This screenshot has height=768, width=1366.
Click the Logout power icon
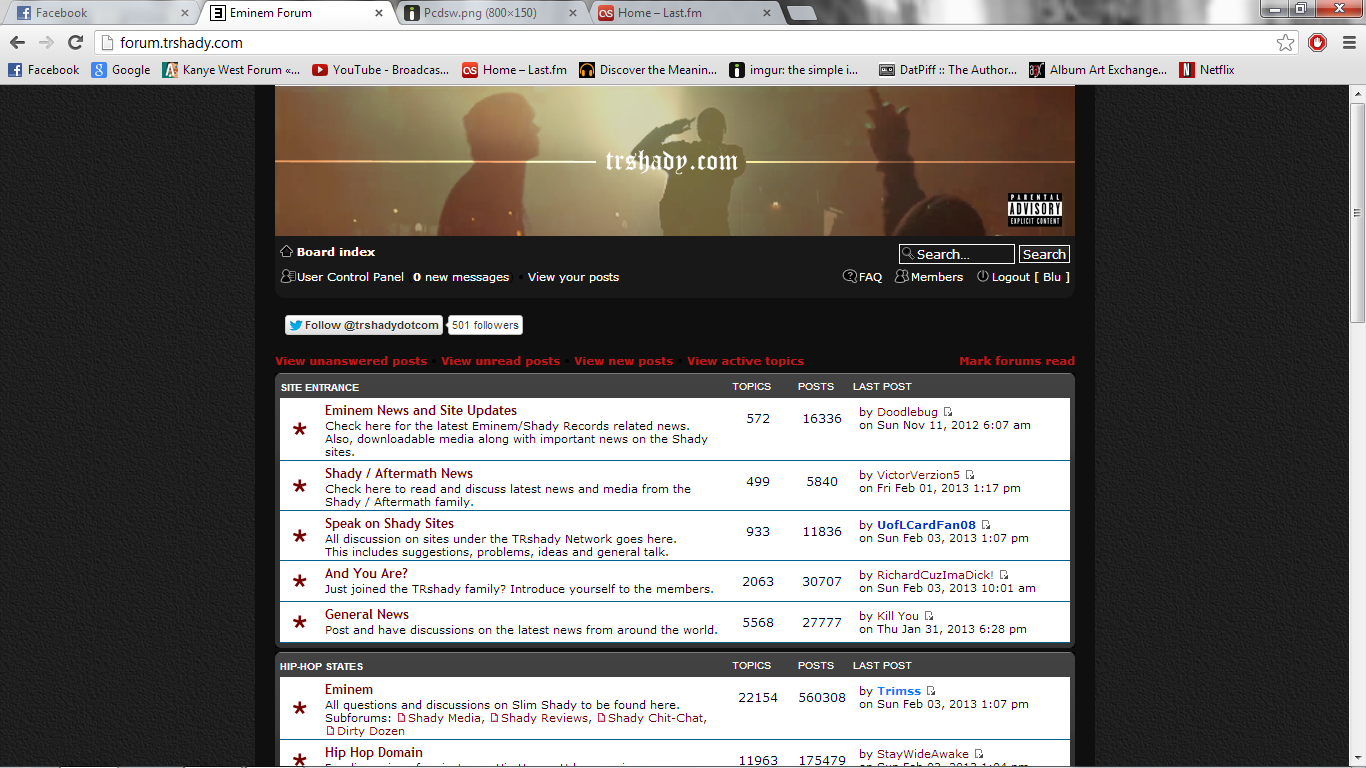983,277
